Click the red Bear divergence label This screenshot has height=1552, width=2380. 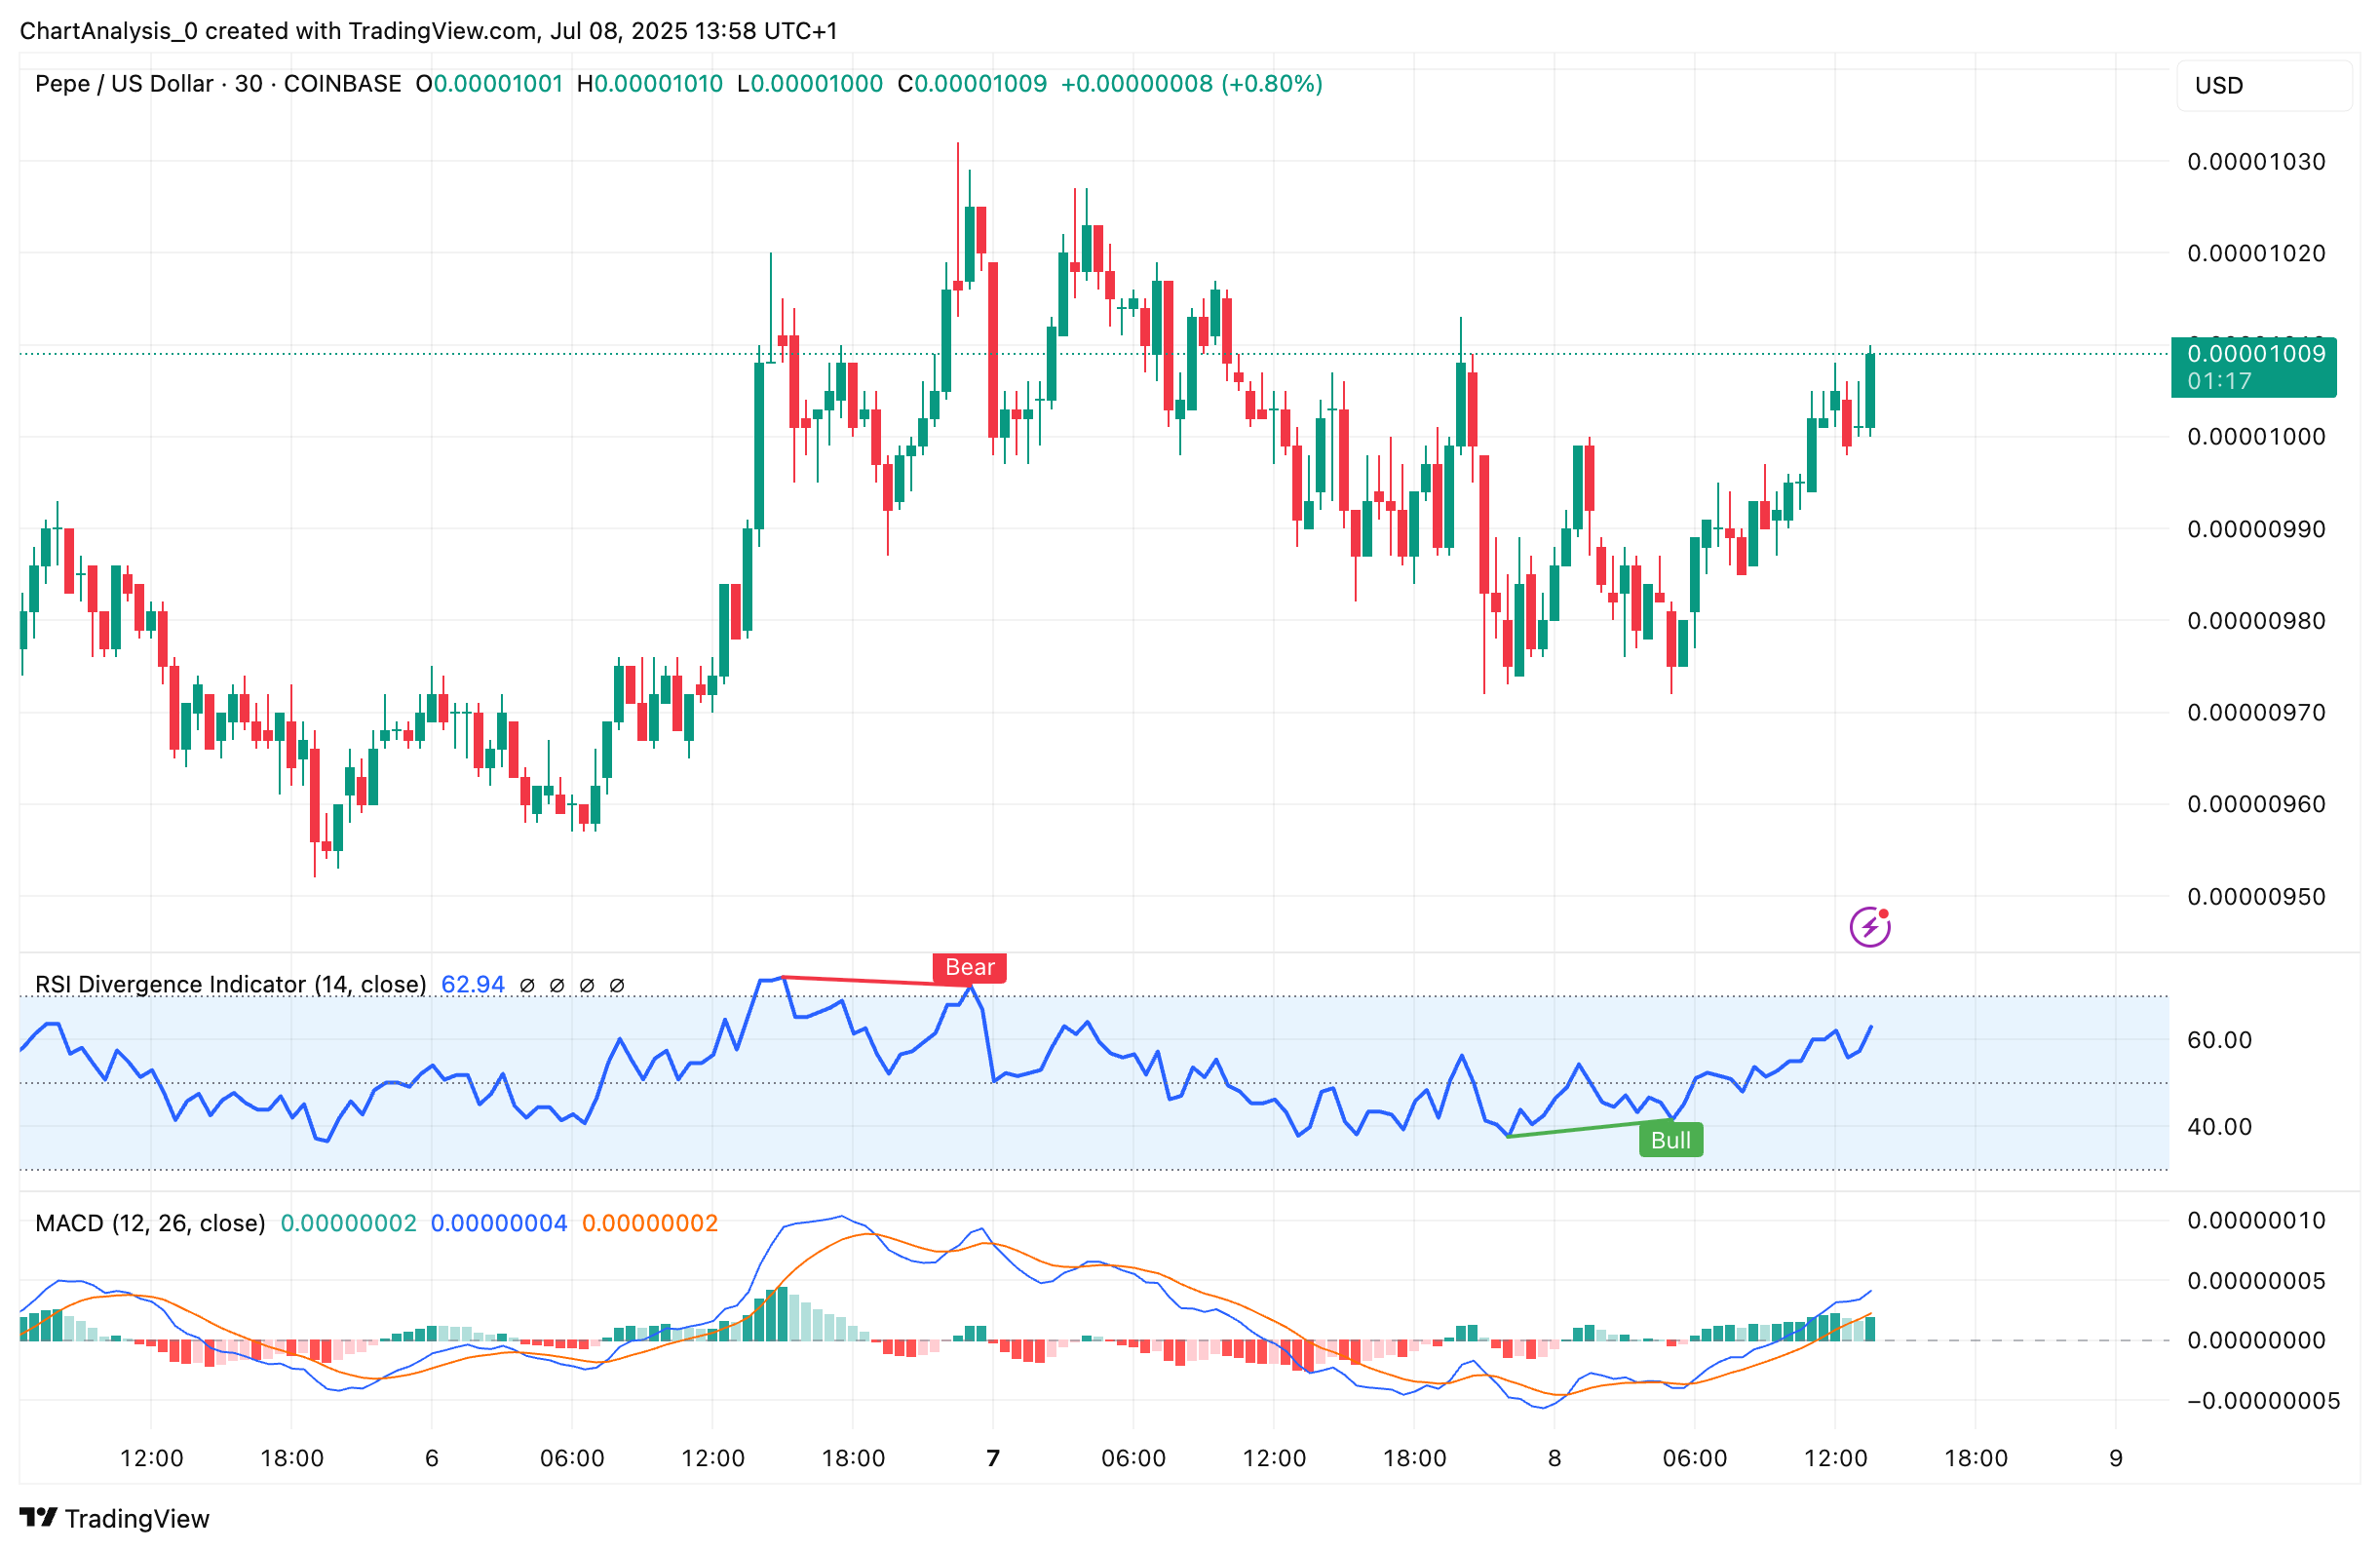click(969, 967)
